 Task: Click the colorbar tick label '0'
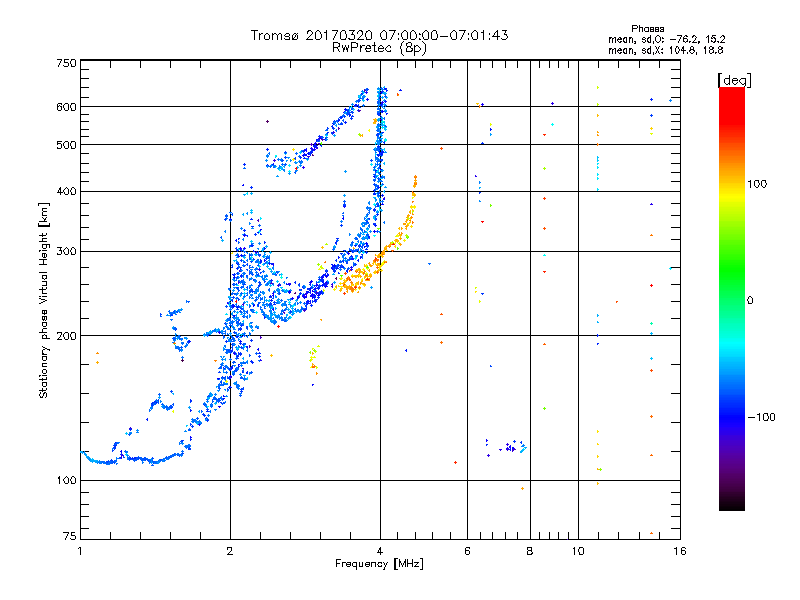coord(750,301)
